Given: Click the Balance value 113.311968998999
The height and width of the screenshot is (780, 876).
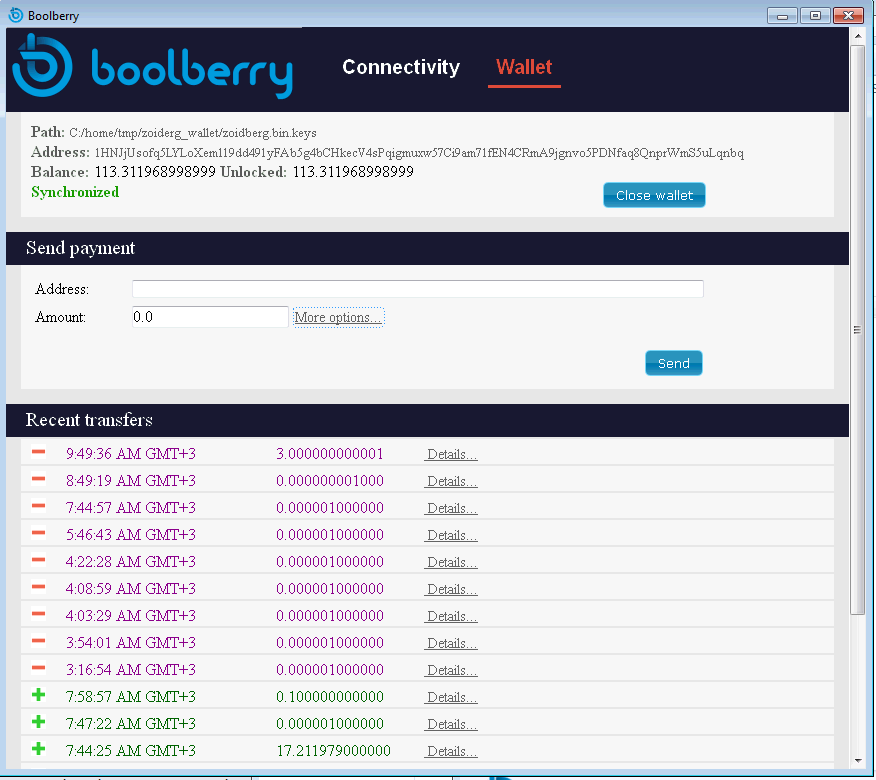Looking at the screenshot, I should click(x=155, y=172).
